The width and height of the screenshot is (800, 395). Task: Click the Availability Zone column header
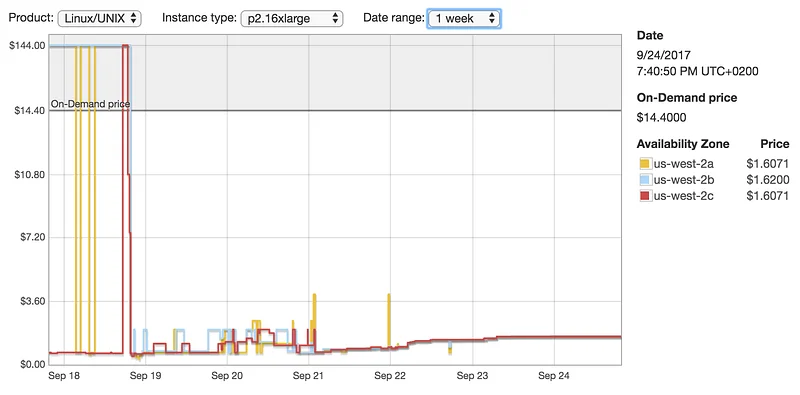click(x=683, y=144)
